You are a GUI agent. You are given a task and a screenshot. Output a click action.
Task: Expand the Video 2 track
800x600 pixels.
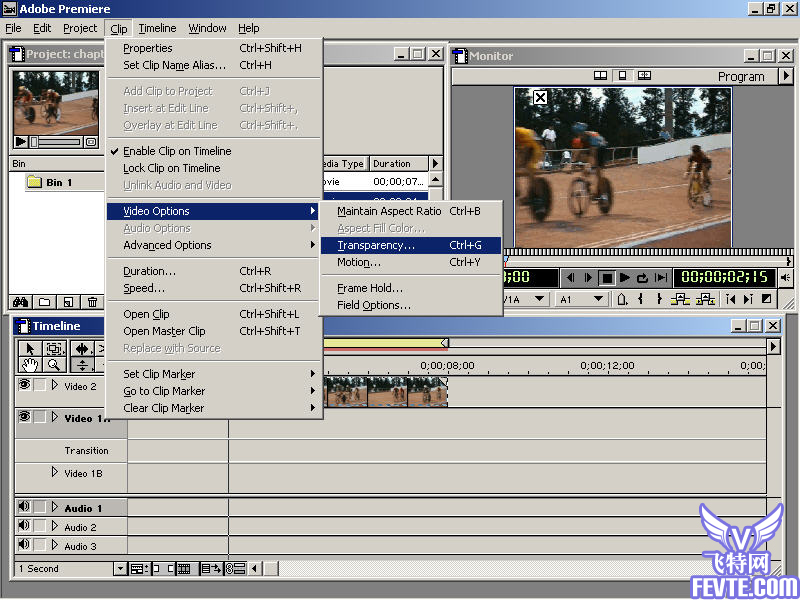pyautogui.click(x=55, y=385)
